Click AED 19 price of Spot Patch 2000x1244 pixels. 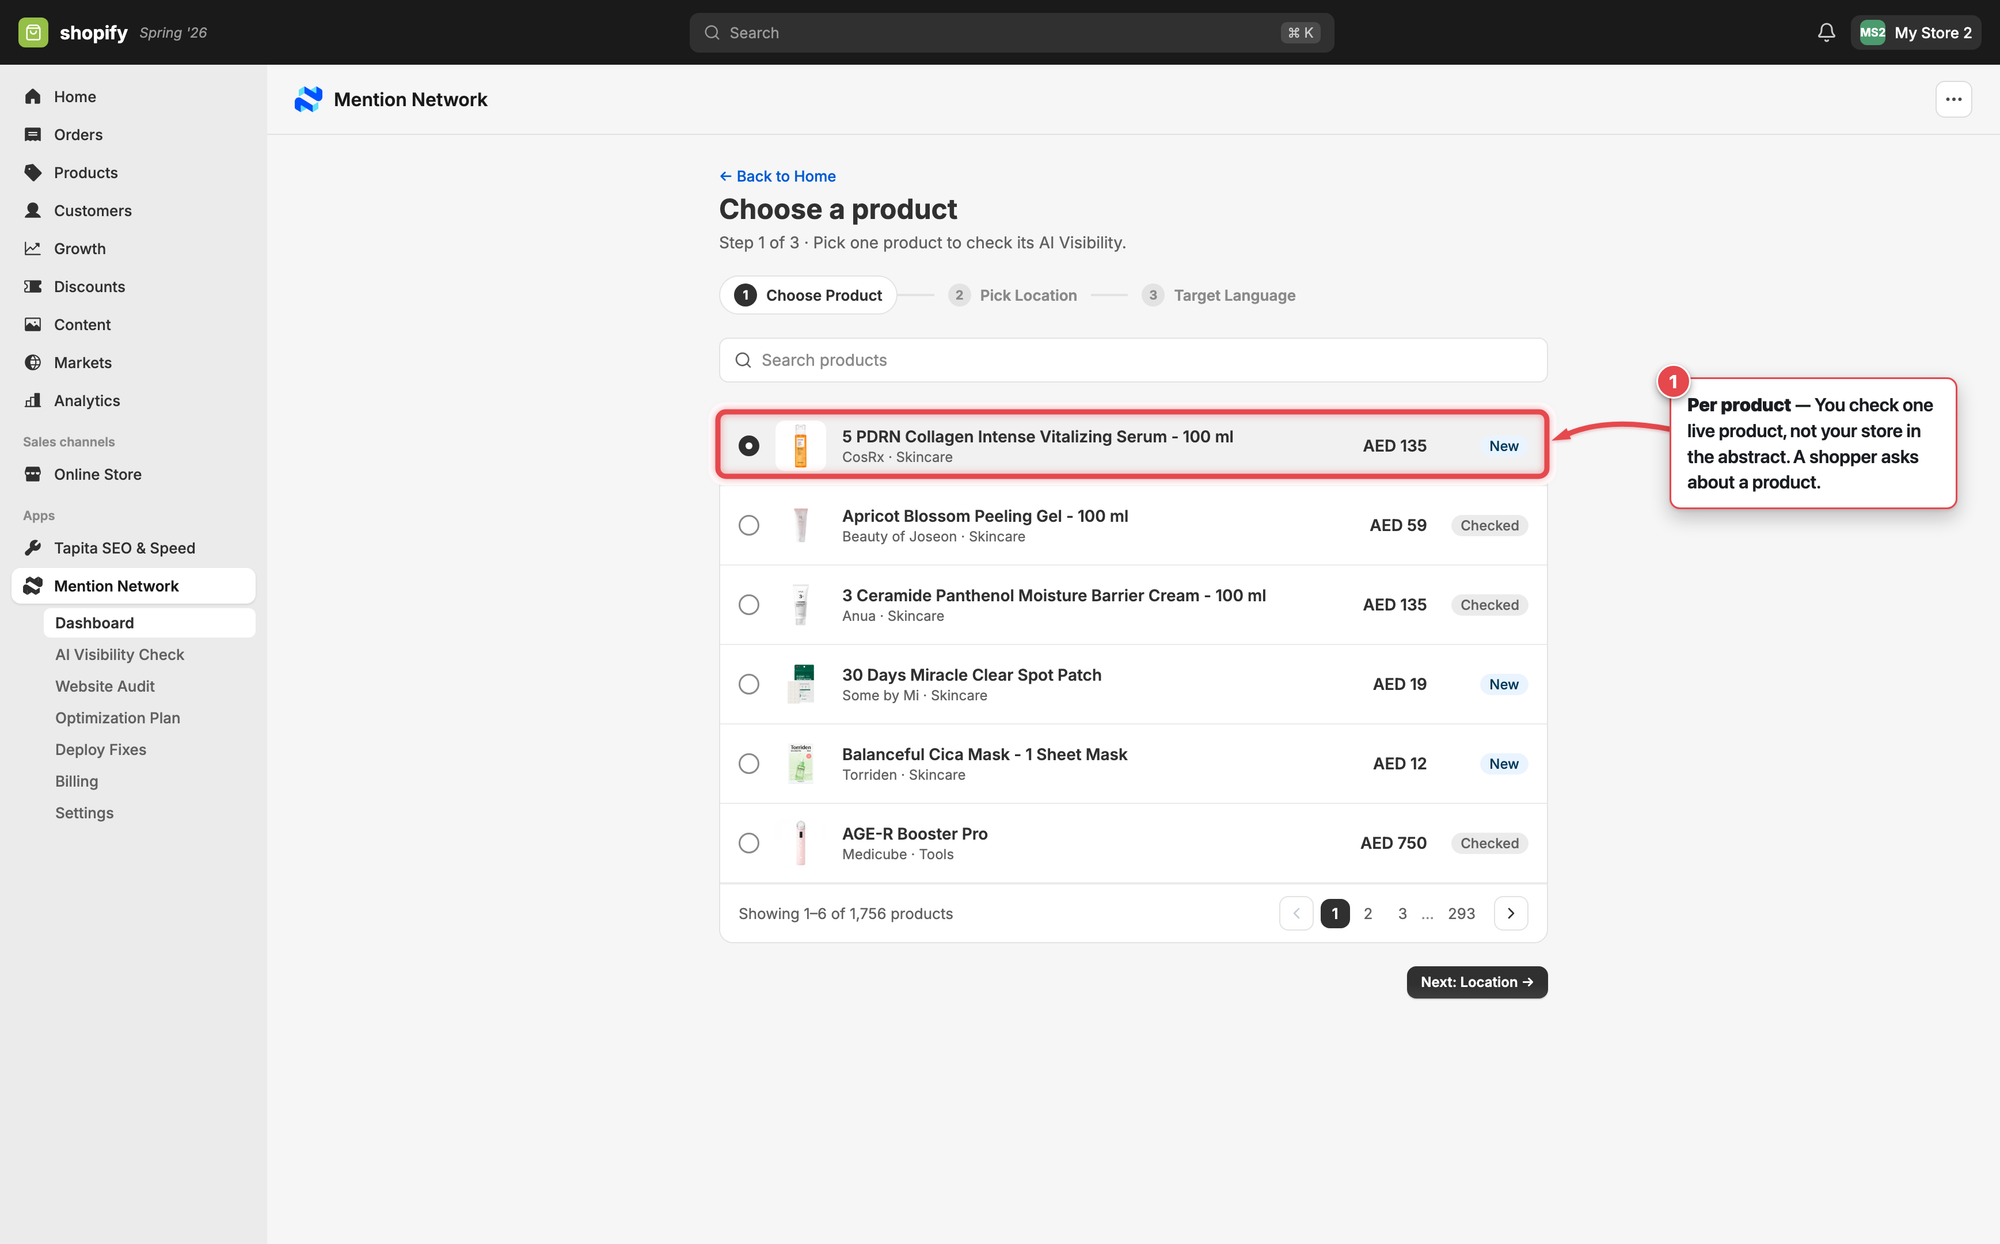[1399, 684]
